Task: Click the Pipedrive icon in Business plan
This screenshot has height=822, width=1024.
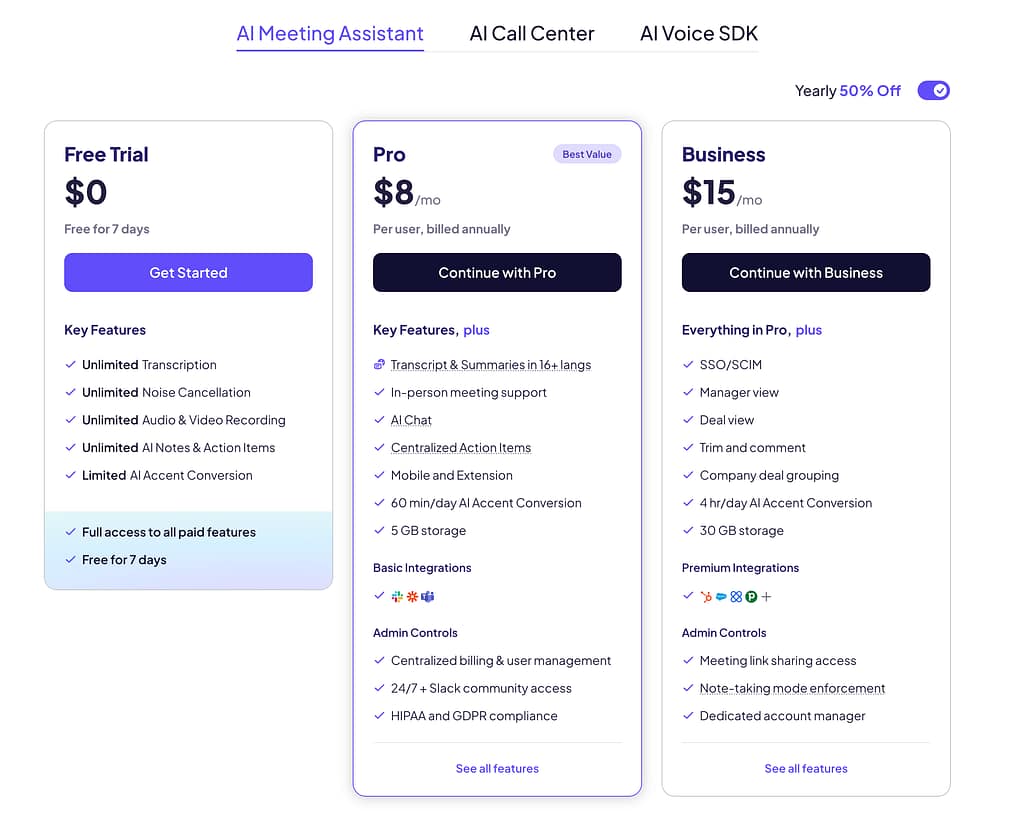Action: pos(751,596)
